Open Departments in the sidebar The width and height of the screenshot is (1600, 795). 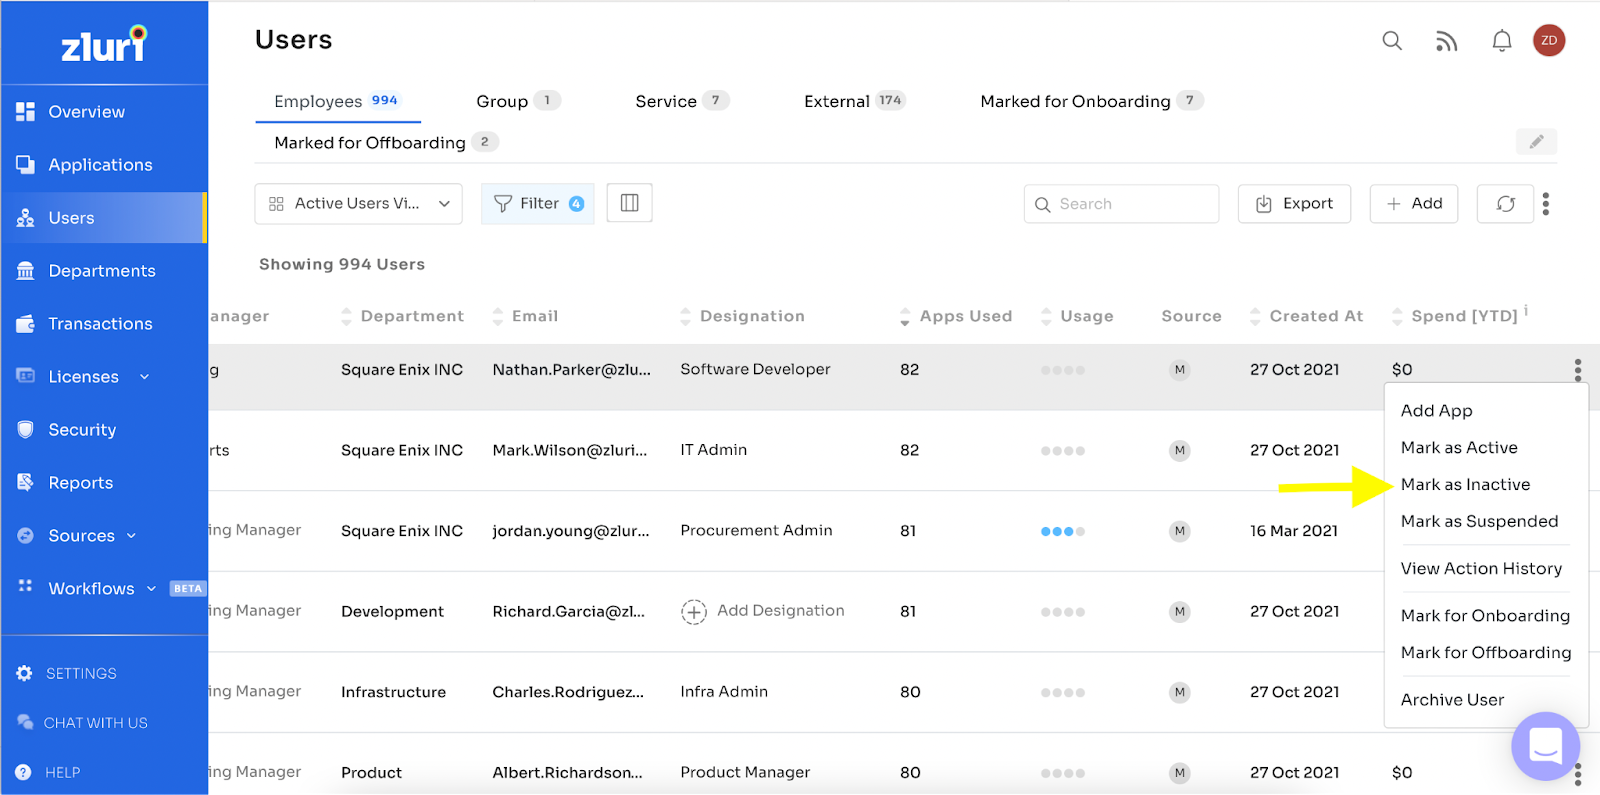[x=104, y=271]
